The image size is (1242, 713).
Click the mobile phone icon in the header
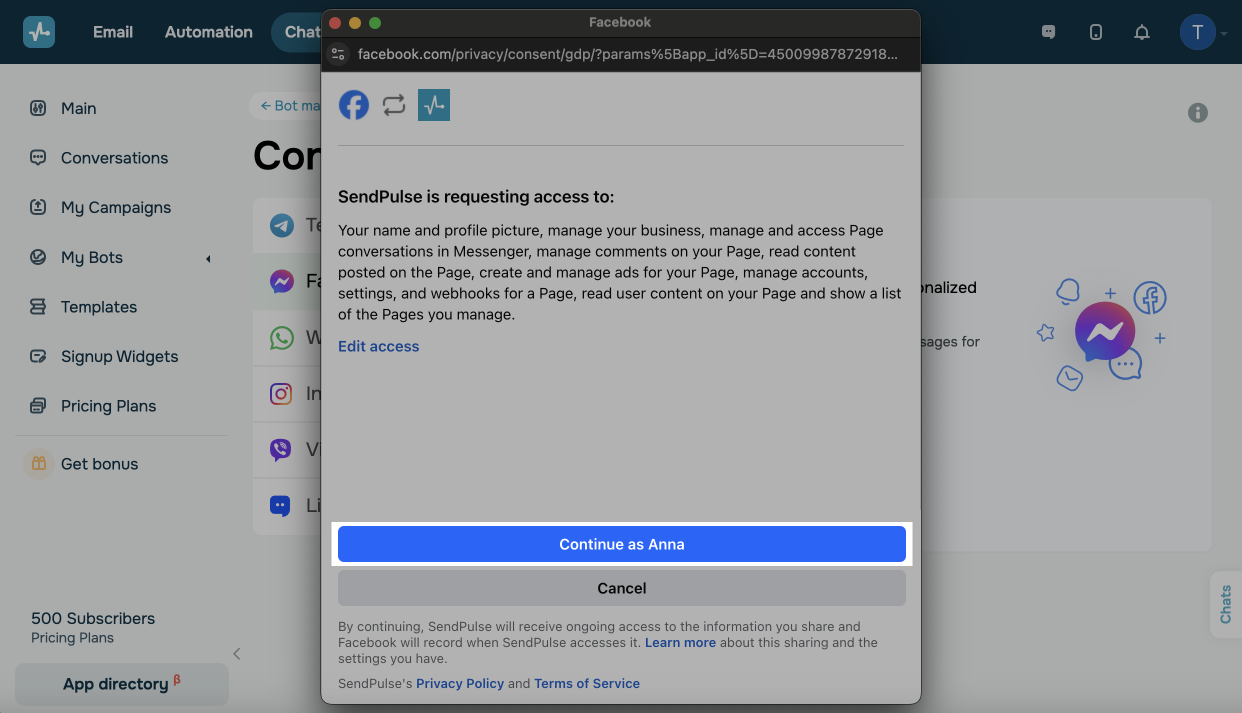click(x=1096, y=32)
